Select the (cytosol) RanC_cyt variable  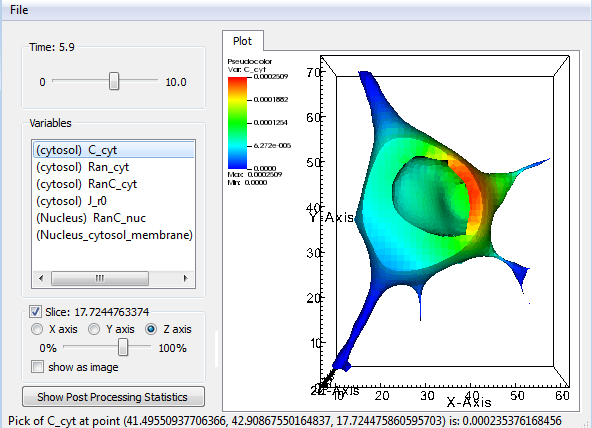point(114,184)
